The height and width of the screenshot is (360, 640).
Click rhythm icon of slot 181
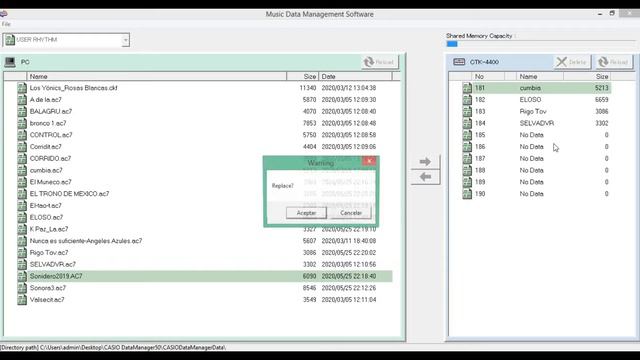tap(467, 88)
